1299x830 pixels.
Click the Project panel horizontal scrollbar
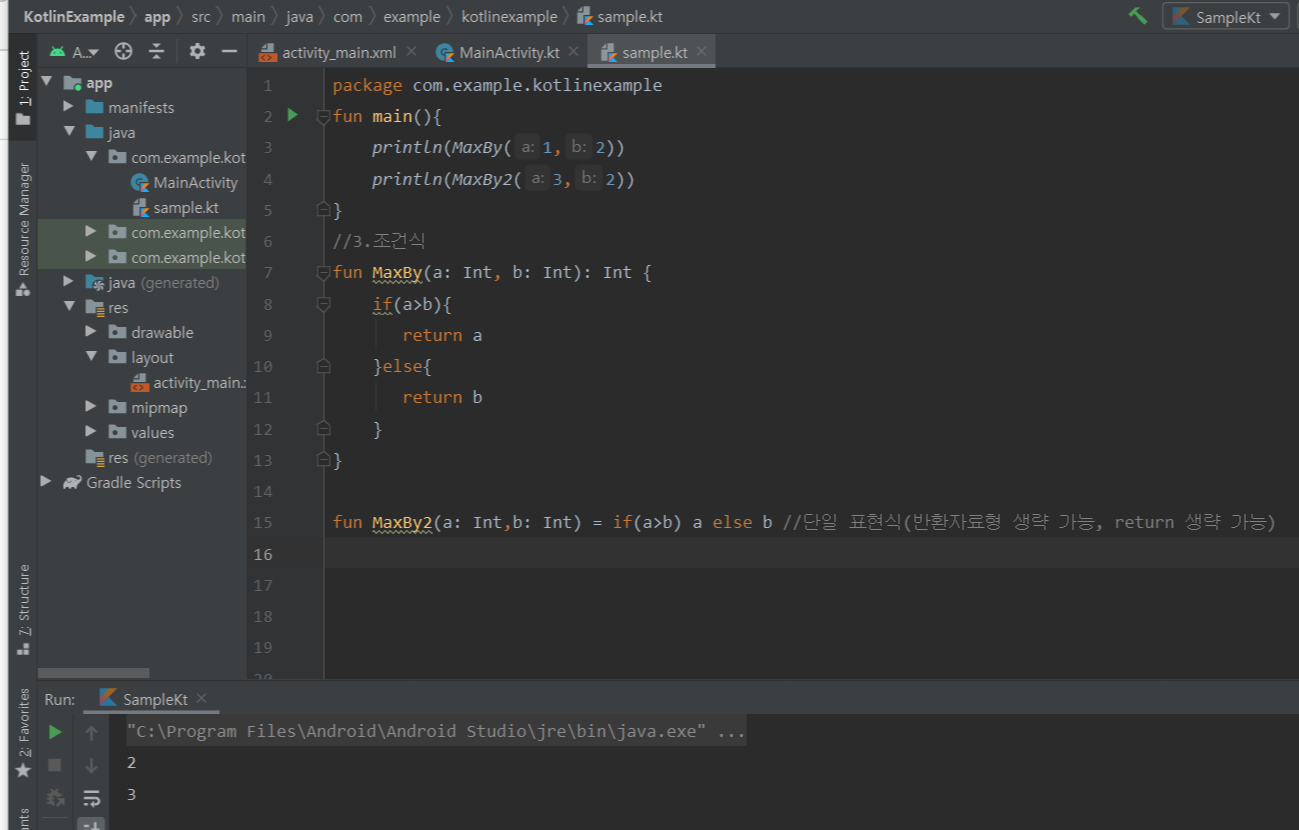(x=93, y=674)
